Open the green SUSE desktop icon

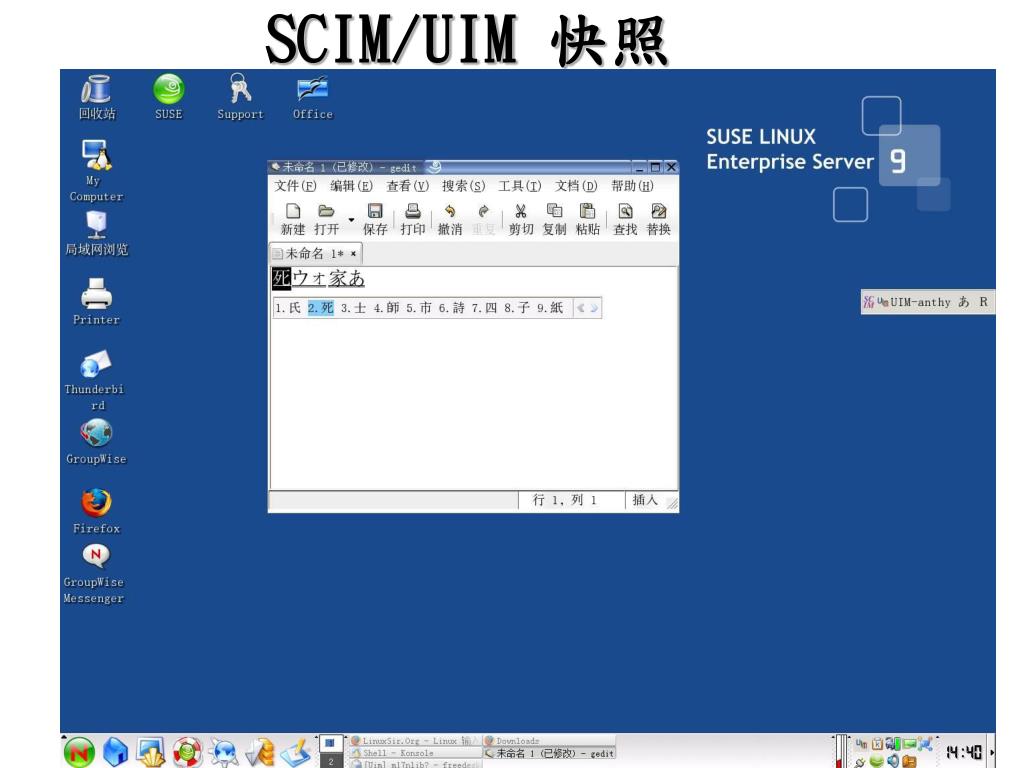point(168,96)
